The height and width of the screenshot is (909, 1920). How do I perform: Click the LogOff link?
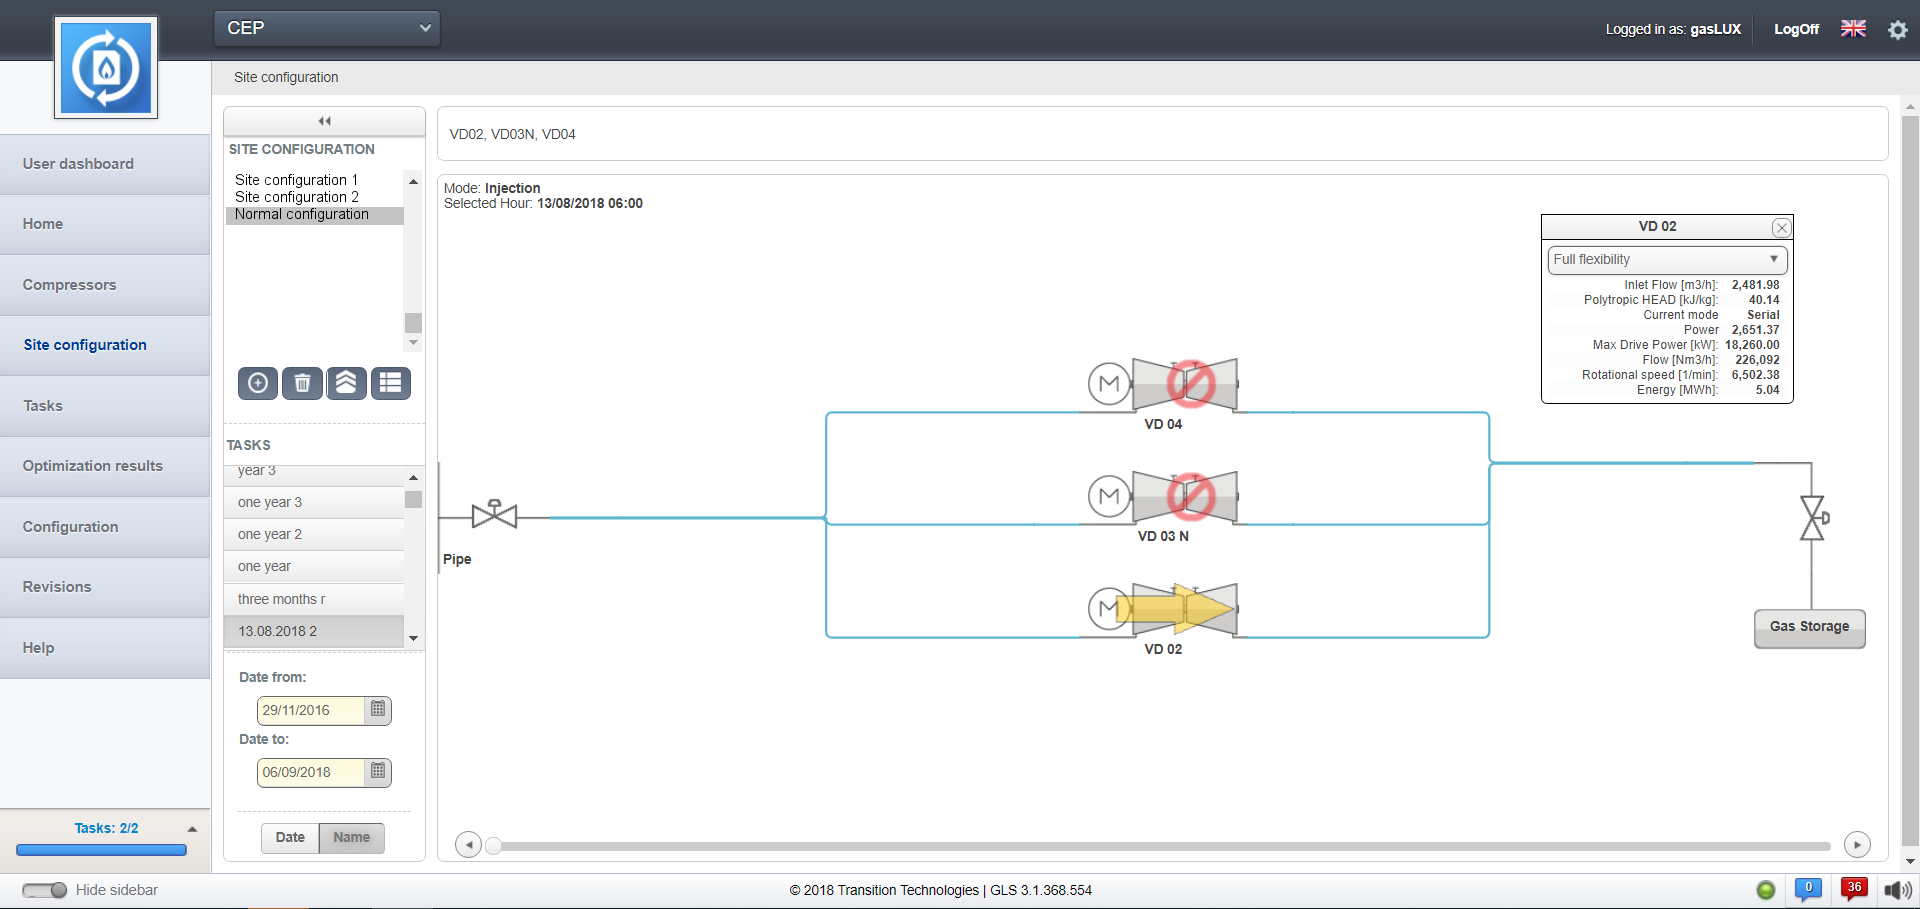[x=1796, y=29]
